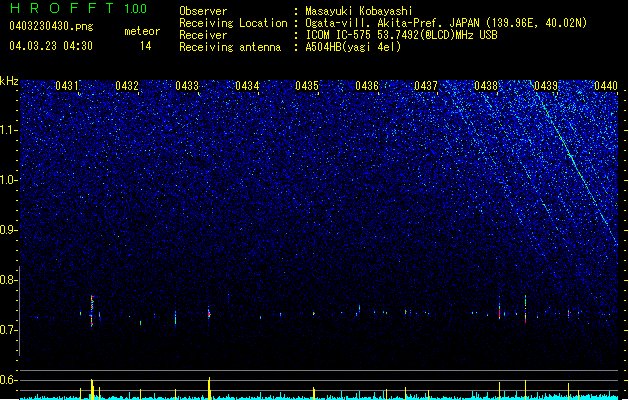Click the 0440 time marker

click(606, 85)
